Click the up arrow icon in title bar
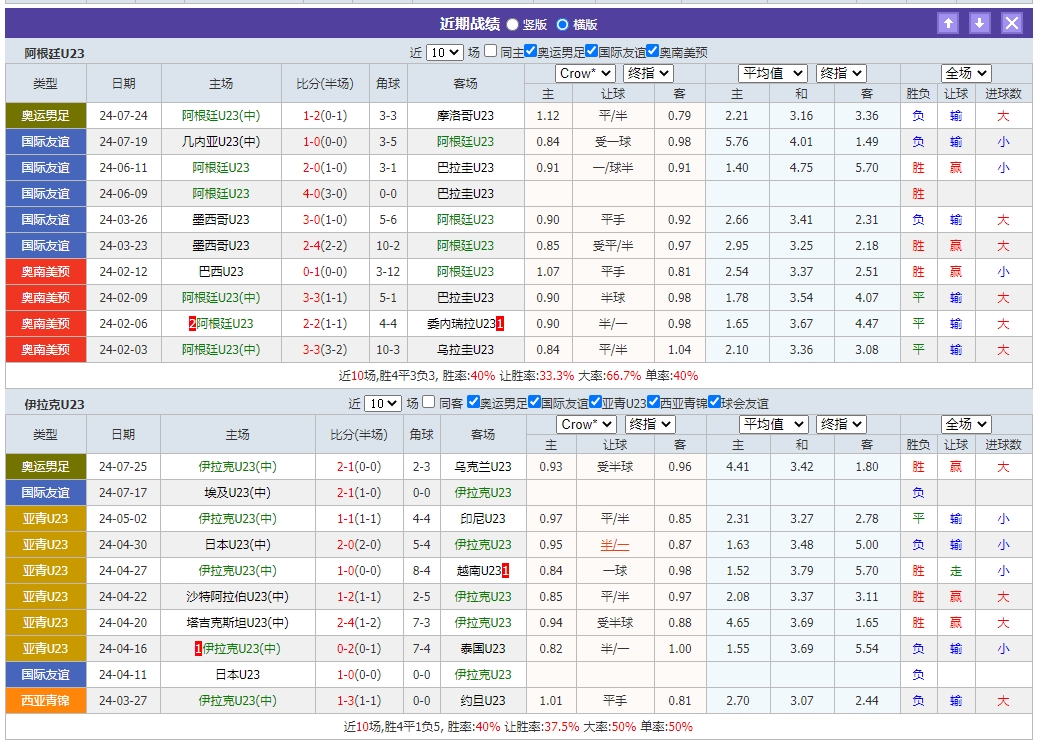Viewport: 1037px width, 743px height. tap(948, 22)
